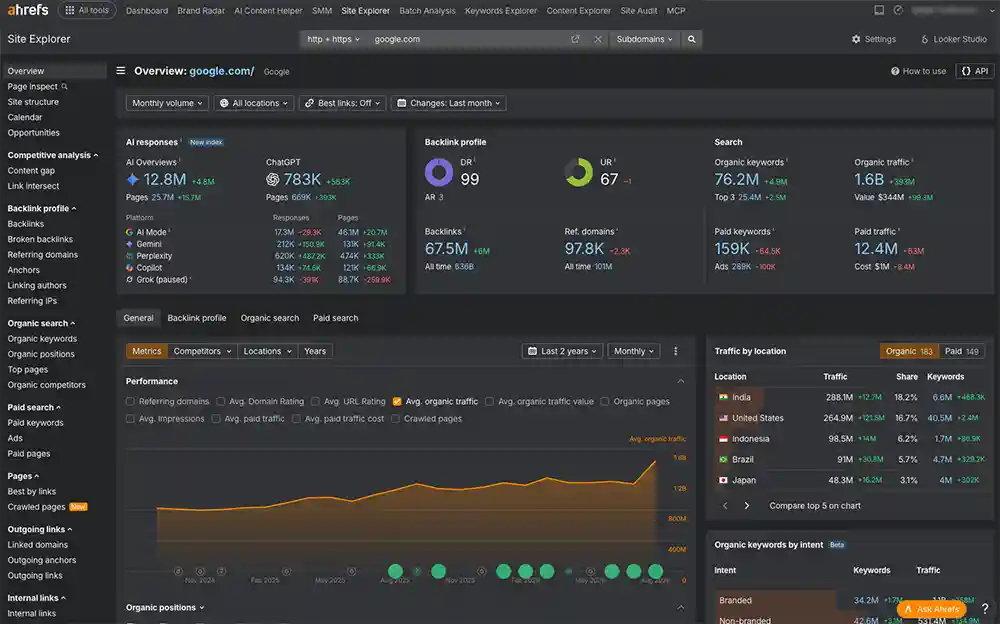
Task: Click the Page inspect search icon
Action: (64, 86)
